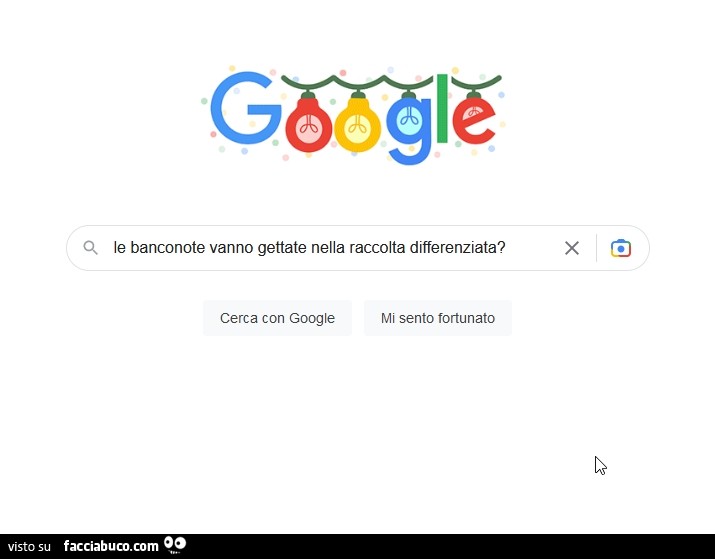Click the Mi sento fortunato button
This screenshot has height=559, width=715.
pyautogui.click(x=438, y=318)
